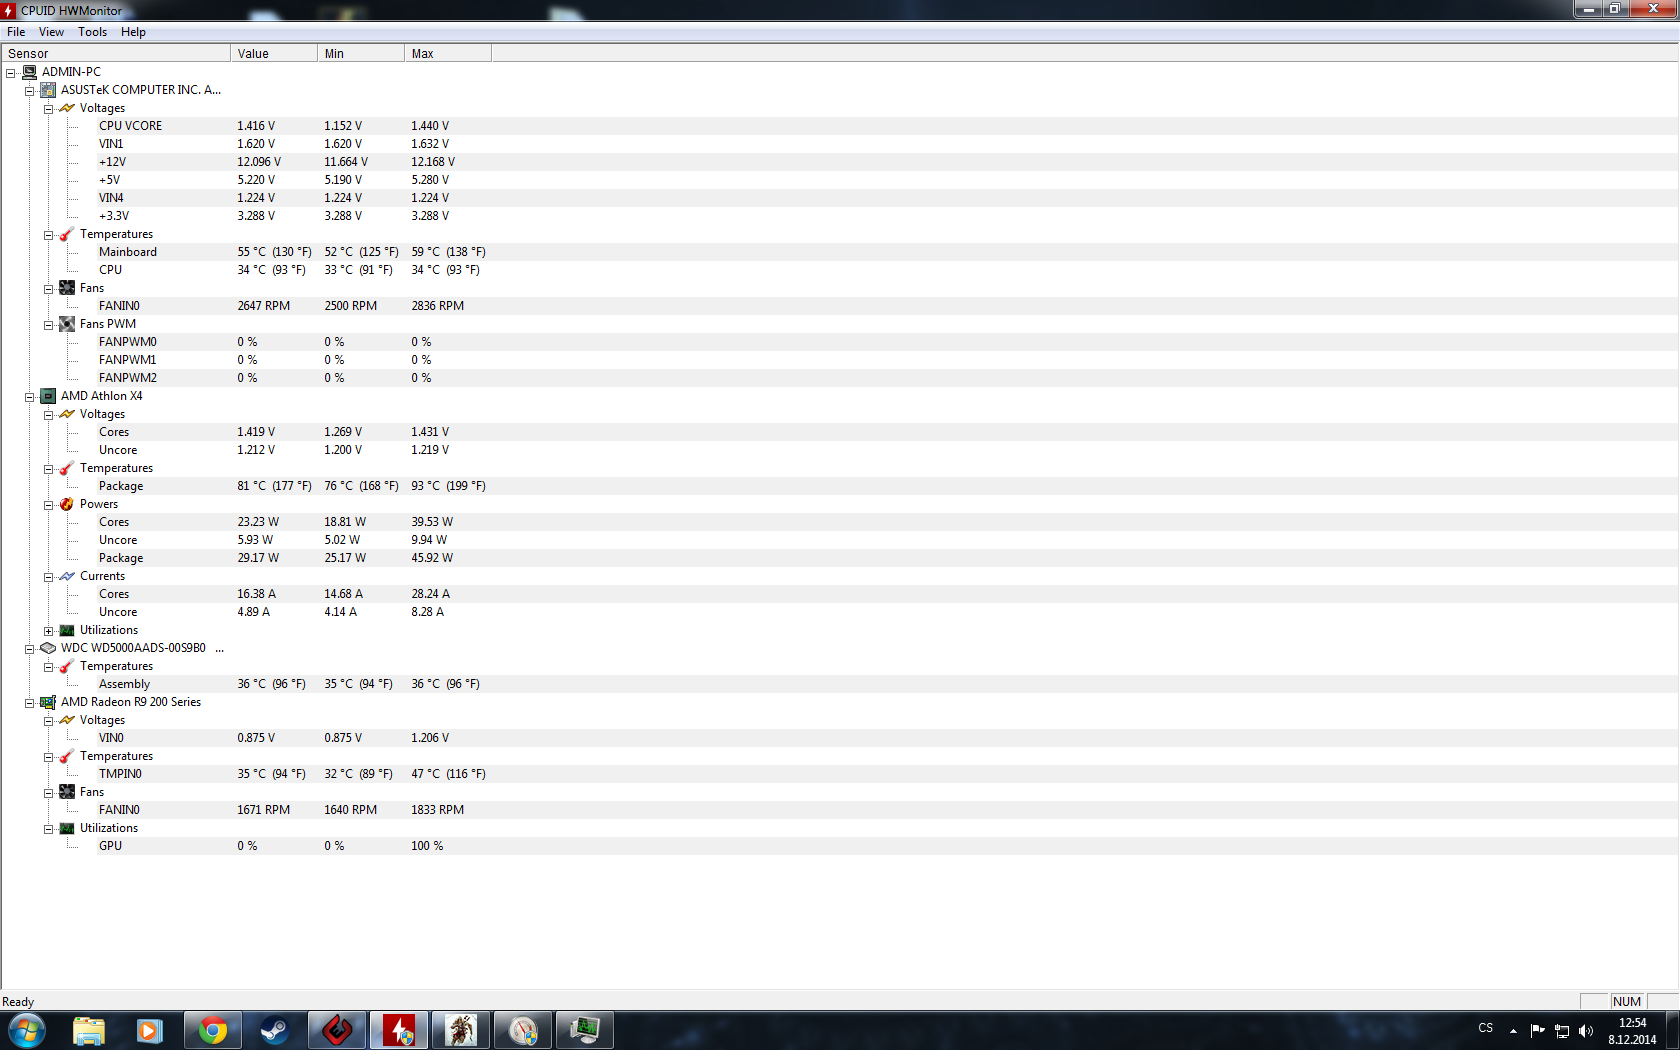Click the Powers flame icon
This screenshot has width=1680, height=1050.
[x=67, y=504]
